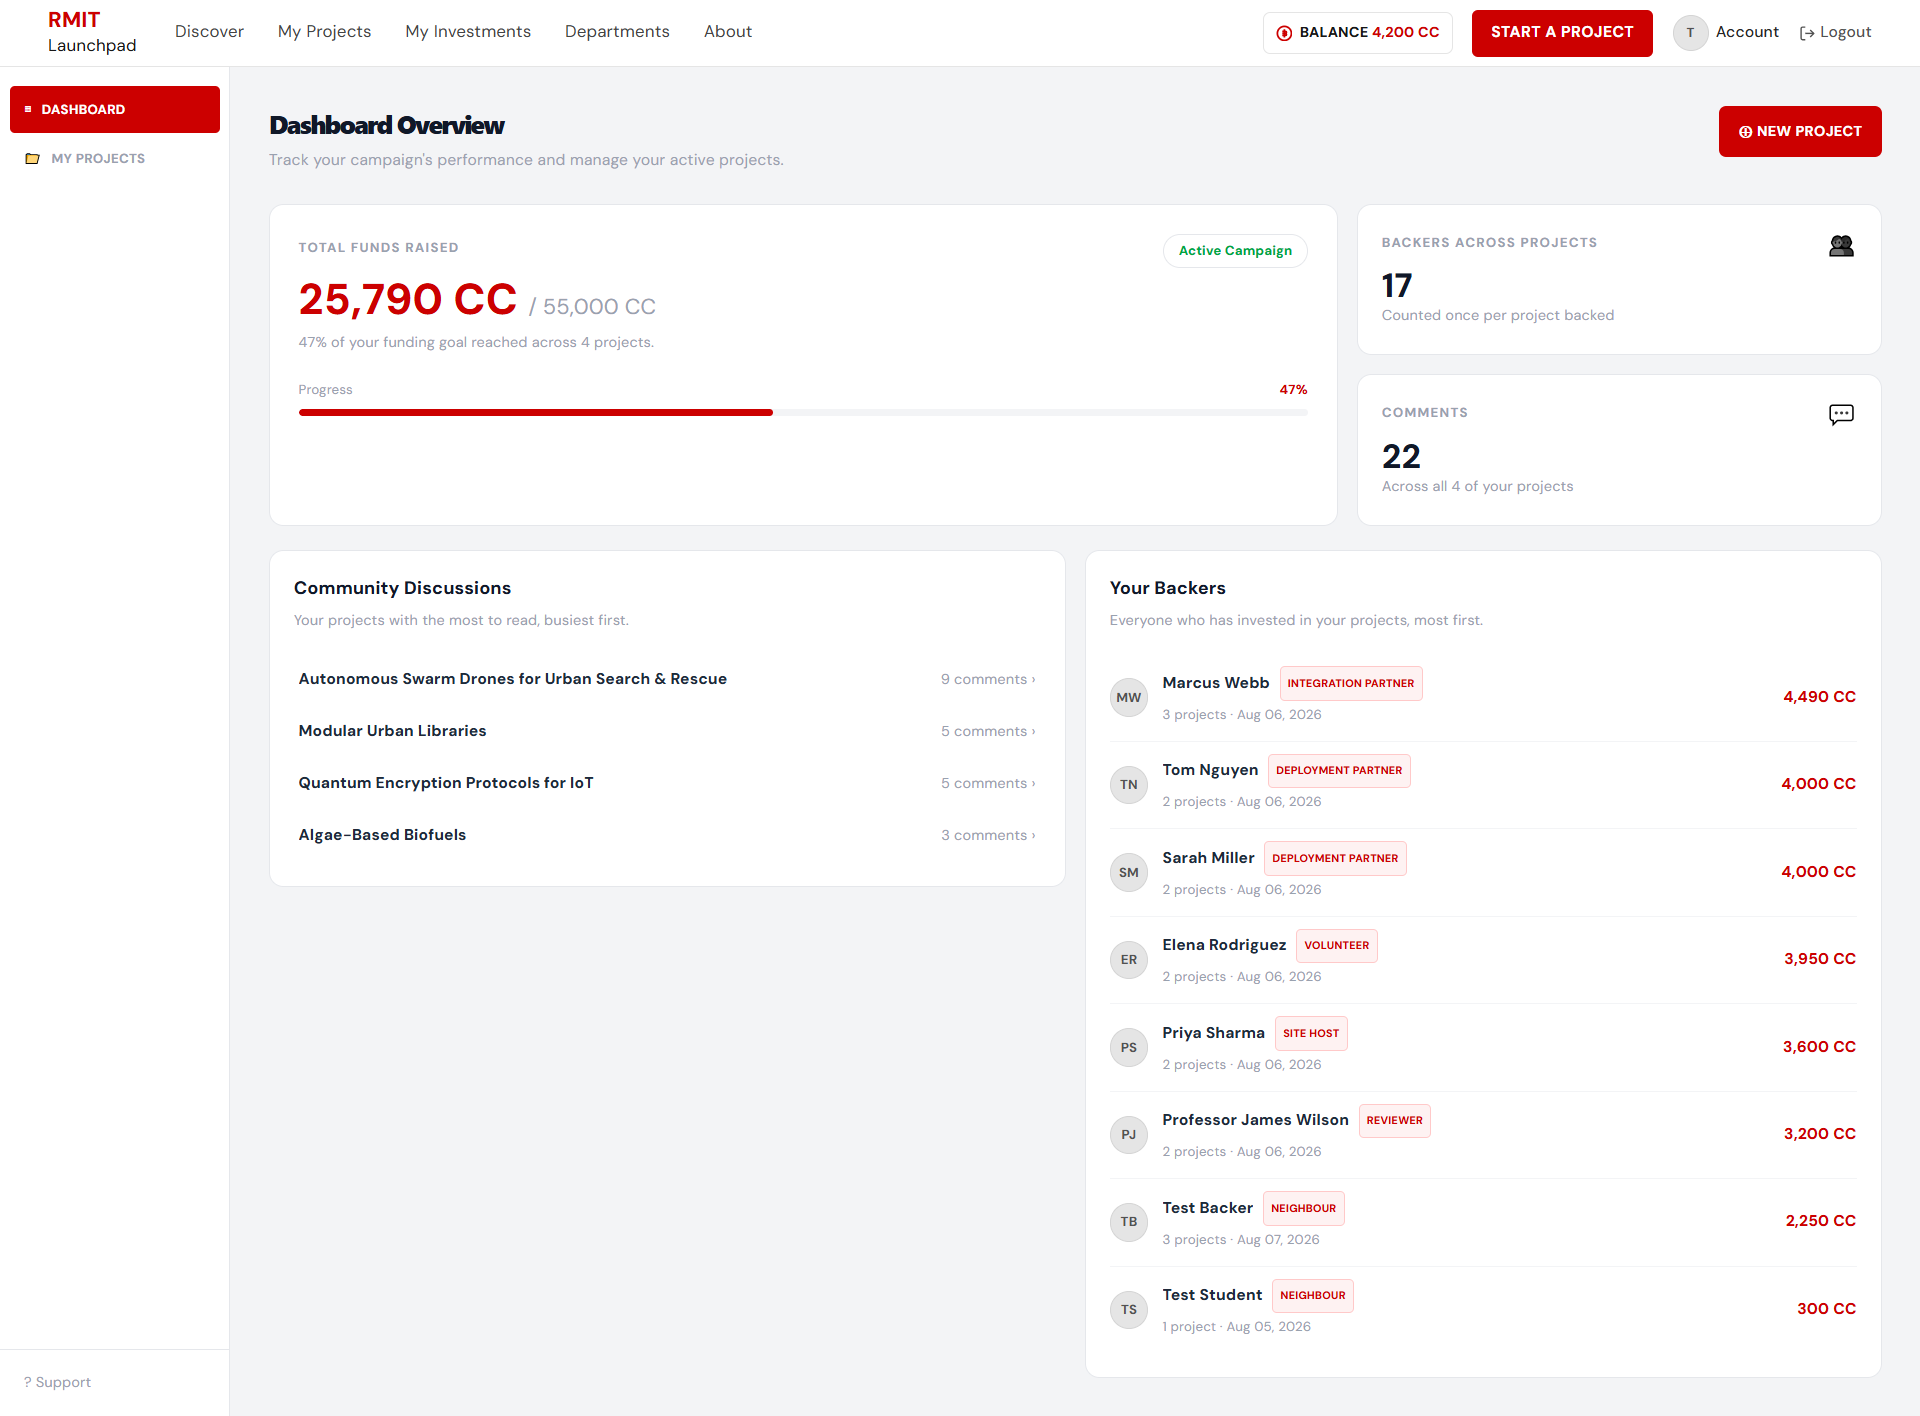The height and width of the screenshot is (1416, 1920).
Task: Open the Support link in sidebar
Action: click(57, 1382)
